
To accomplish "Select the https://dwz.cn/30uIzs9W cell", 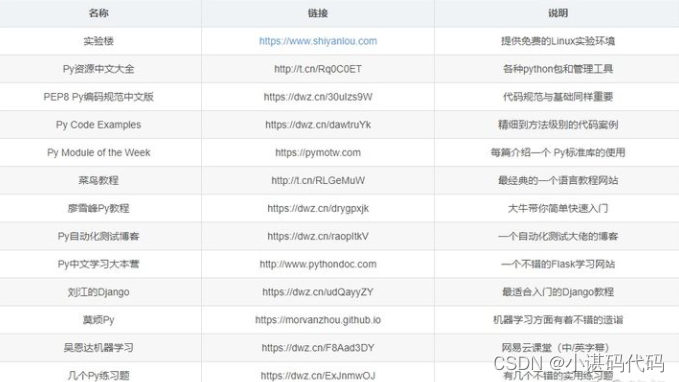I will (x=318, y=97).
